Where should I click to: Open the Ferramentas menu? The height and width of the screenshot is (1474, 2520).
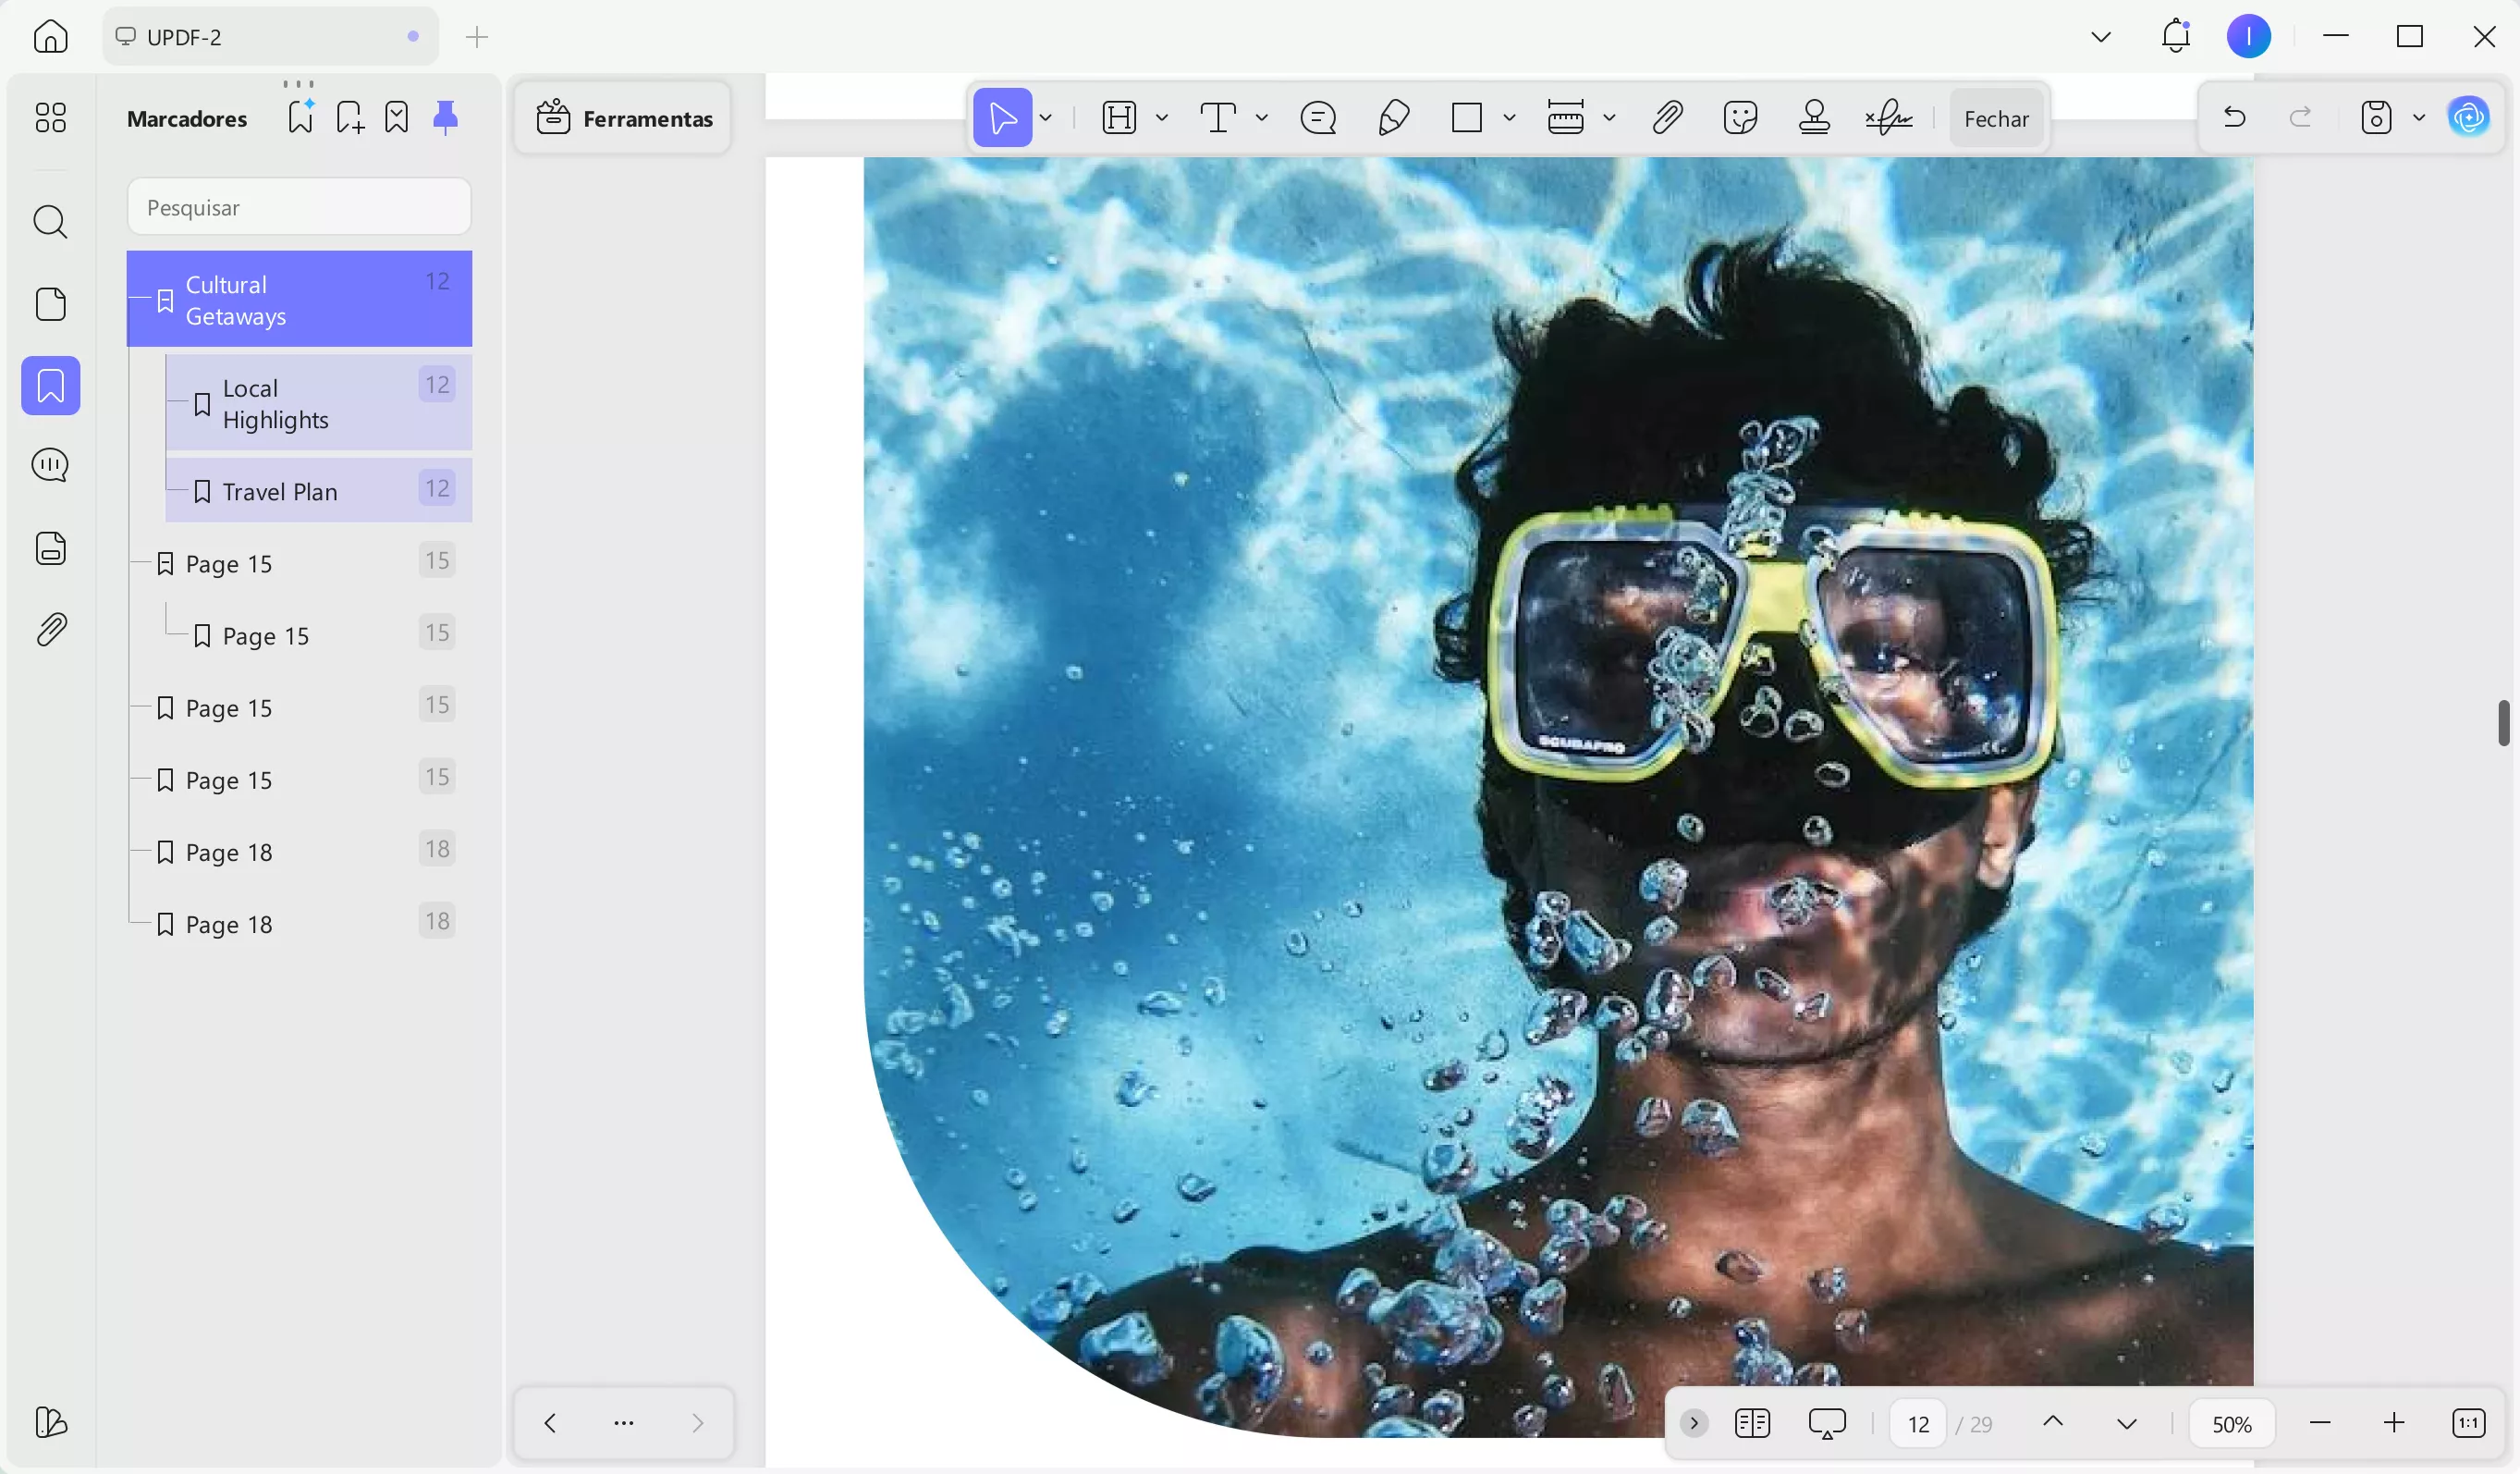pyautogui.click(x=624, y=118)
